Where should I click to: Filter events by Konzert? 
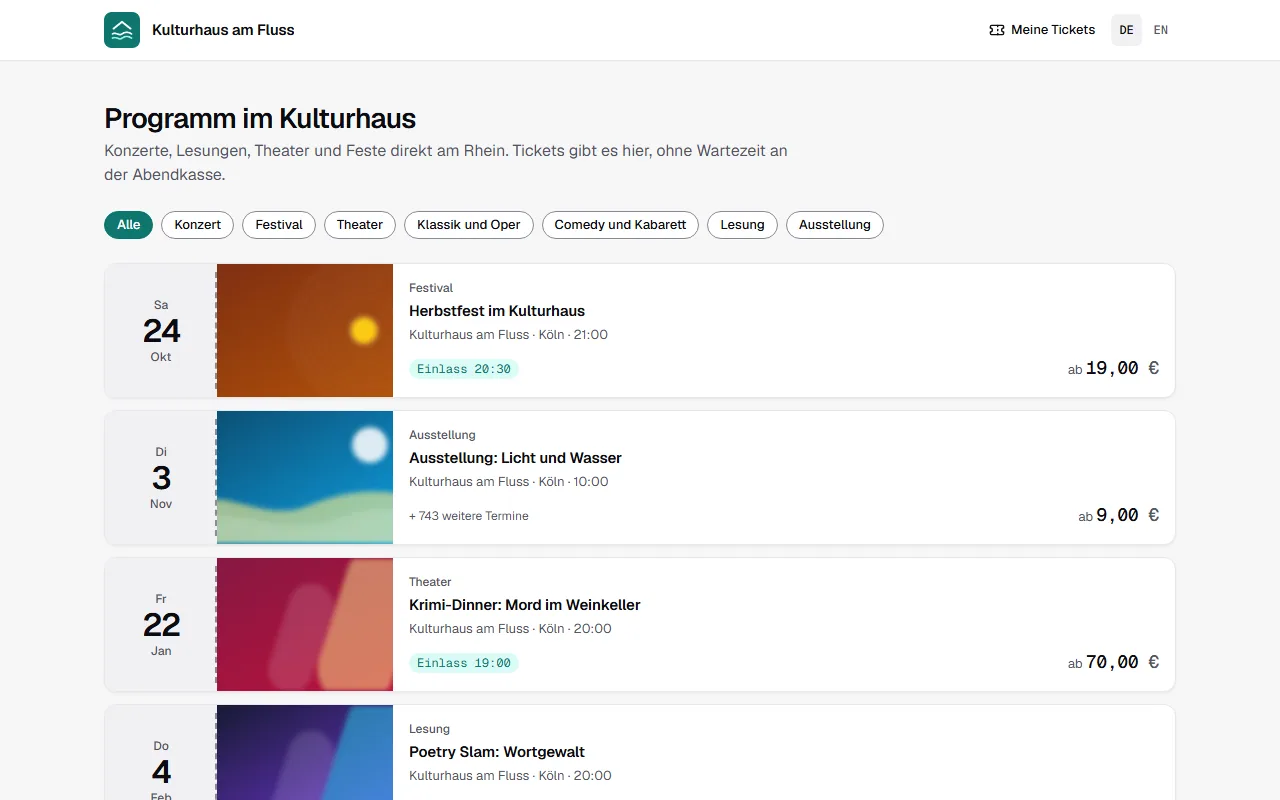[197, 225]
